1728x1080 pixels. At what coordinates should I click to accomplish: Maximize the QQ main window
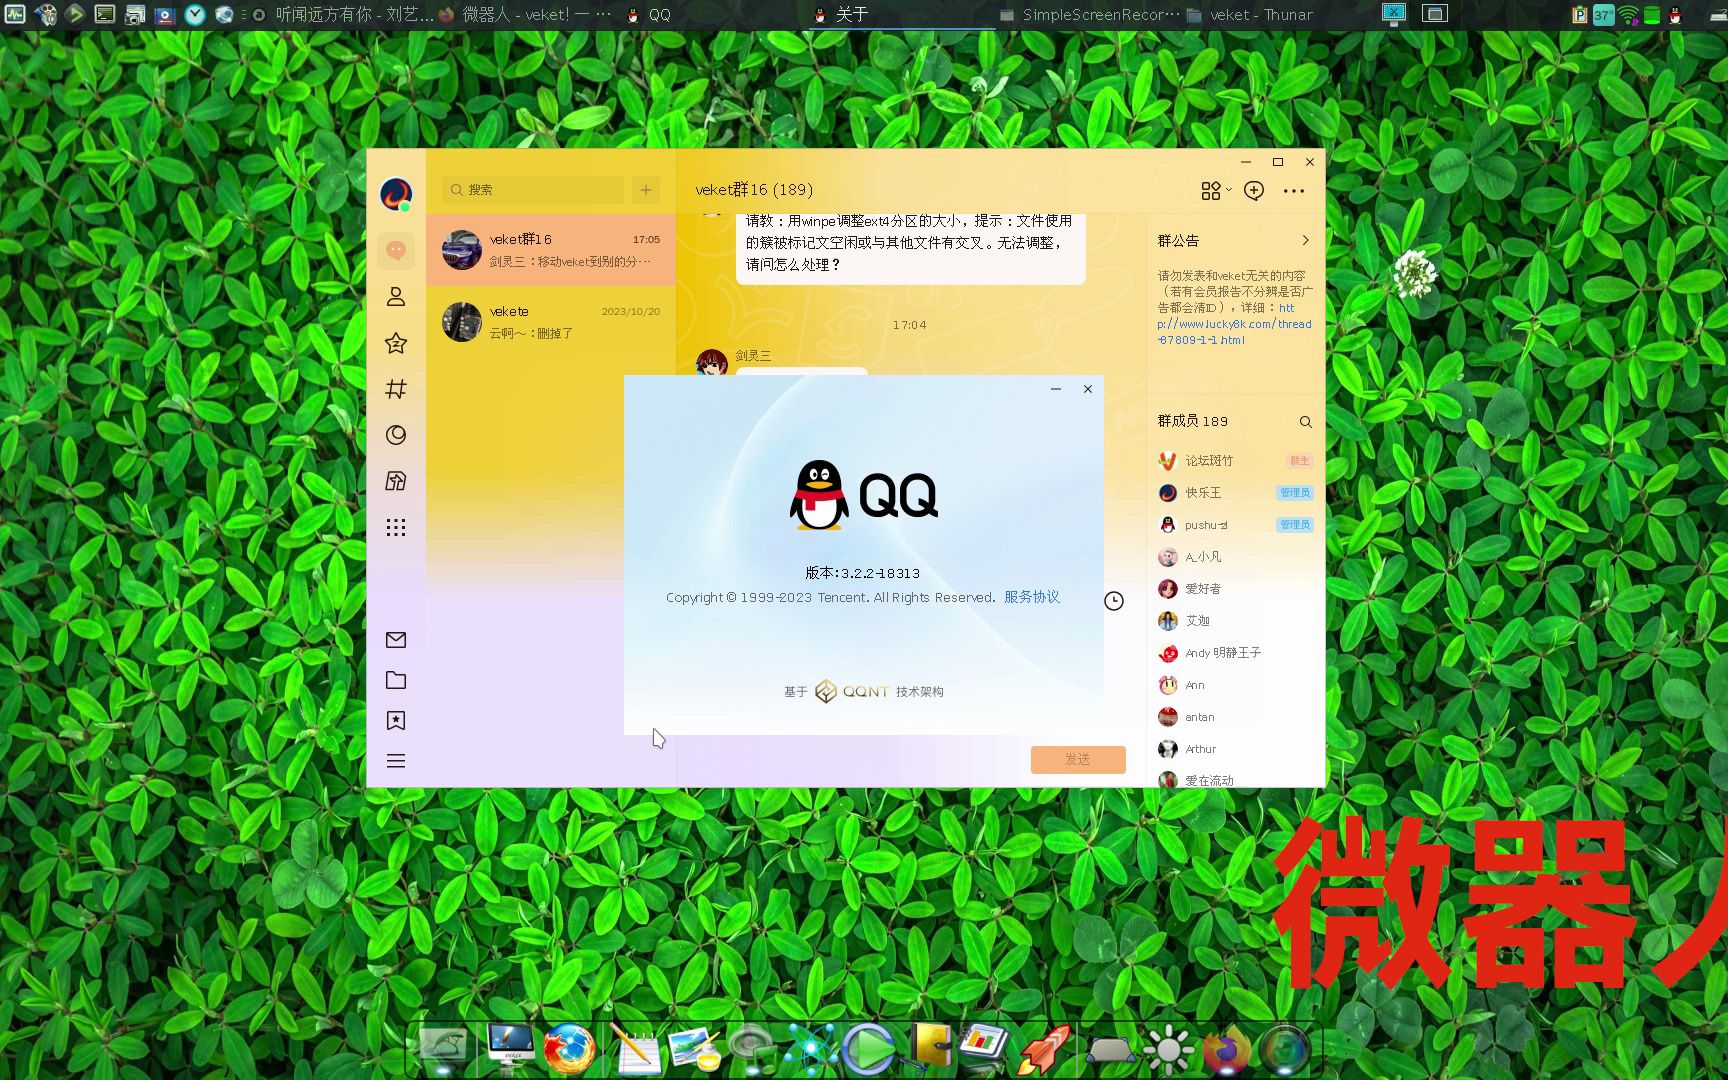pyautogui.click(x=1277, y=162)
